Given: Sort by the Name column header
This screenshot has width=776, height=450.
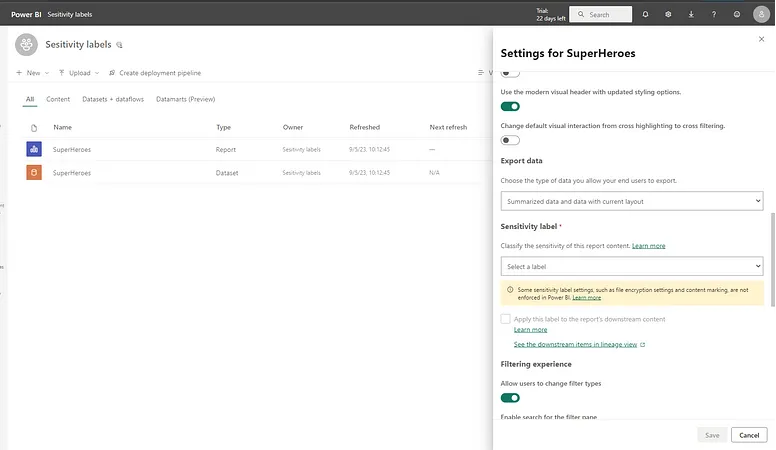Looking at the screenshot, I should tap(62, 127).
